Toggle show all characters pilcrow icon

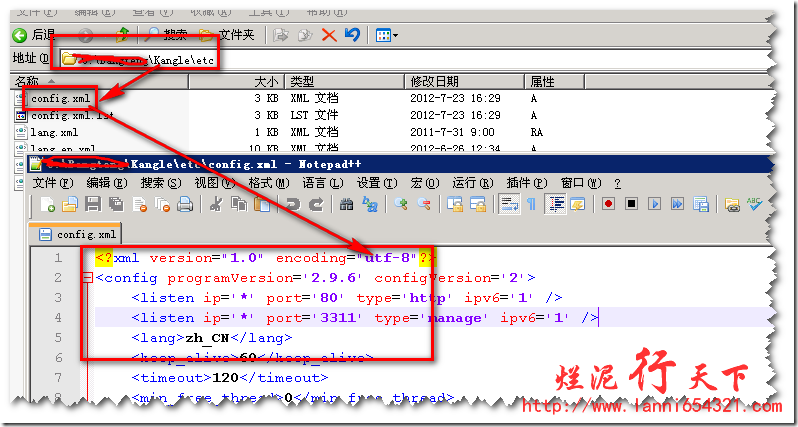tap(531, 205)
